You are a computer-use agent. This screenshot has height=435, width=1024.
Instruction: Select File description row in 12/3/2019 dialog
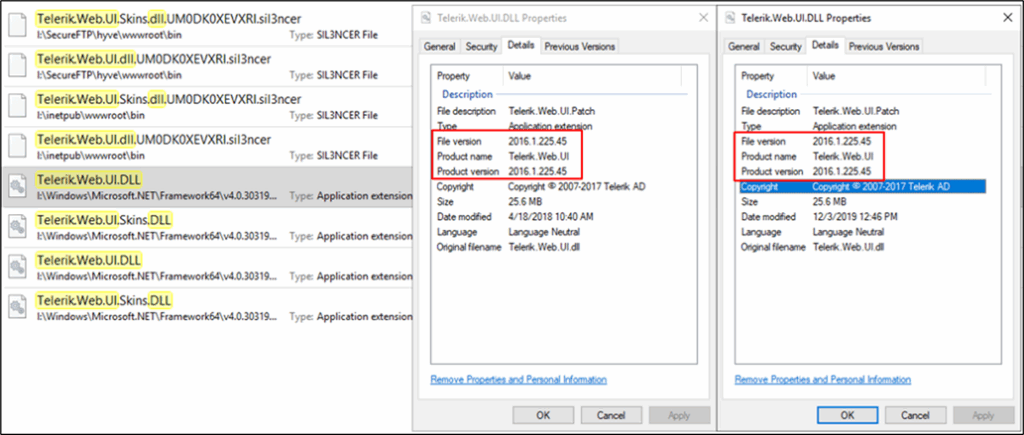coord(862,111)
